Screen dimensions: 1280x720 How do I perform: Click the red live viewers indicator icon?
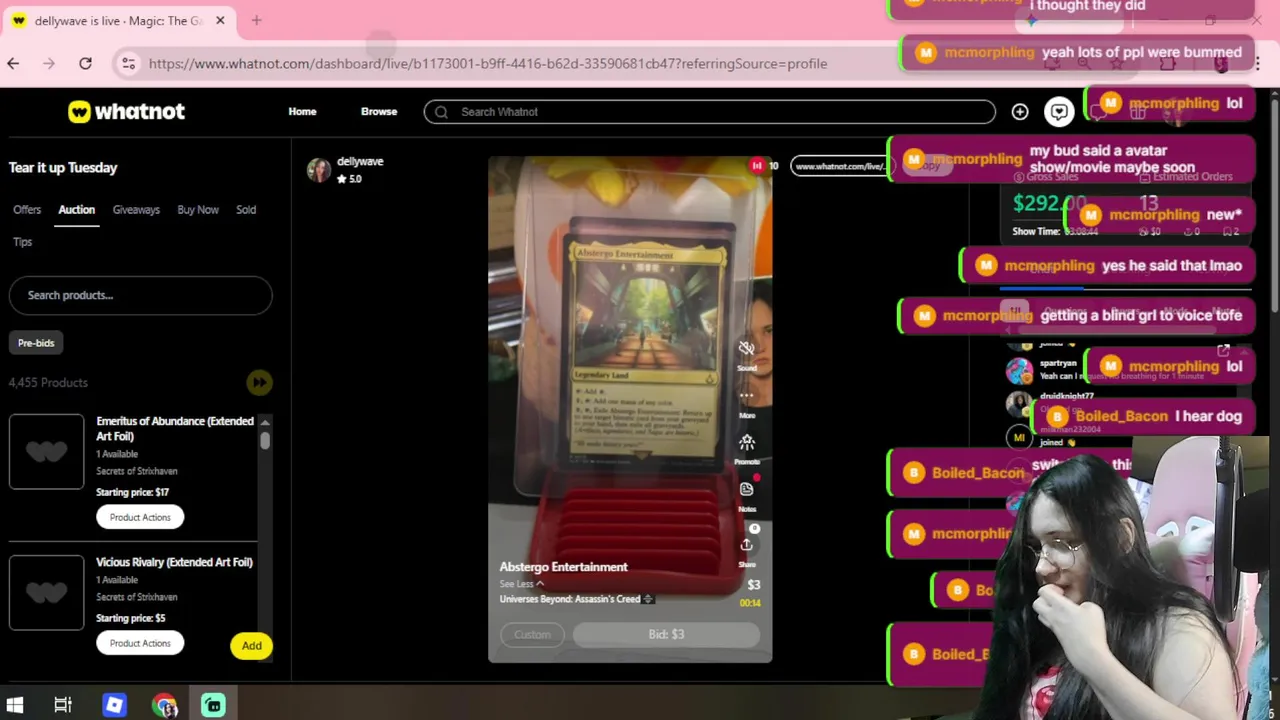point(757,165)
